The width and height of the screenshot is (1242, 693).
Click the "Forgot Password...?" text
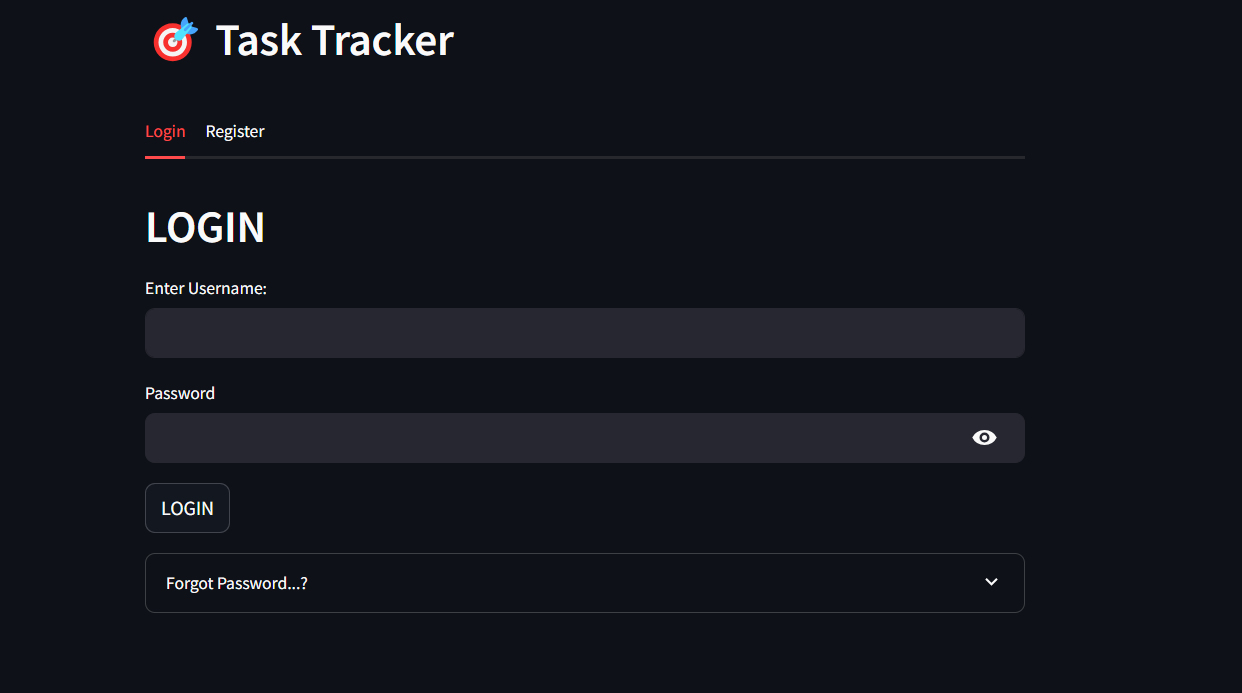tap(237, 583)
